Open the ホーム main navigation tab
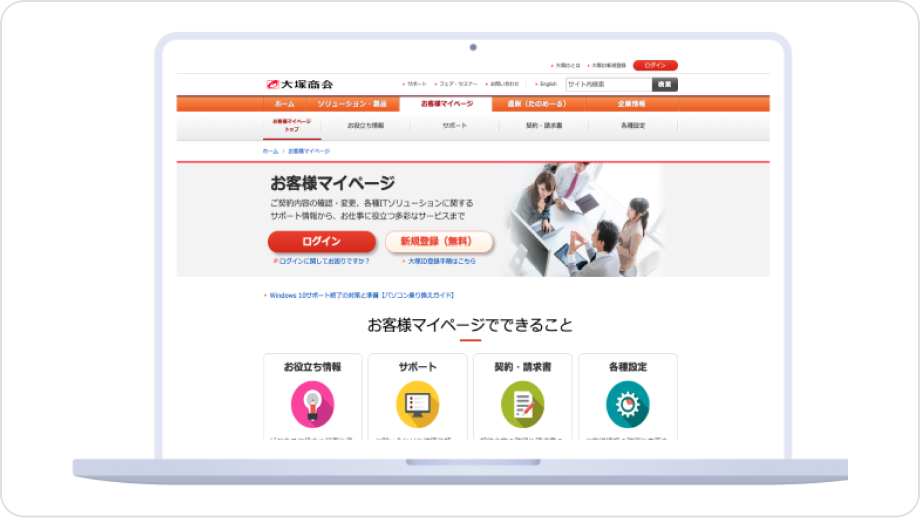920x518 pixels. (x=285, y=104)
